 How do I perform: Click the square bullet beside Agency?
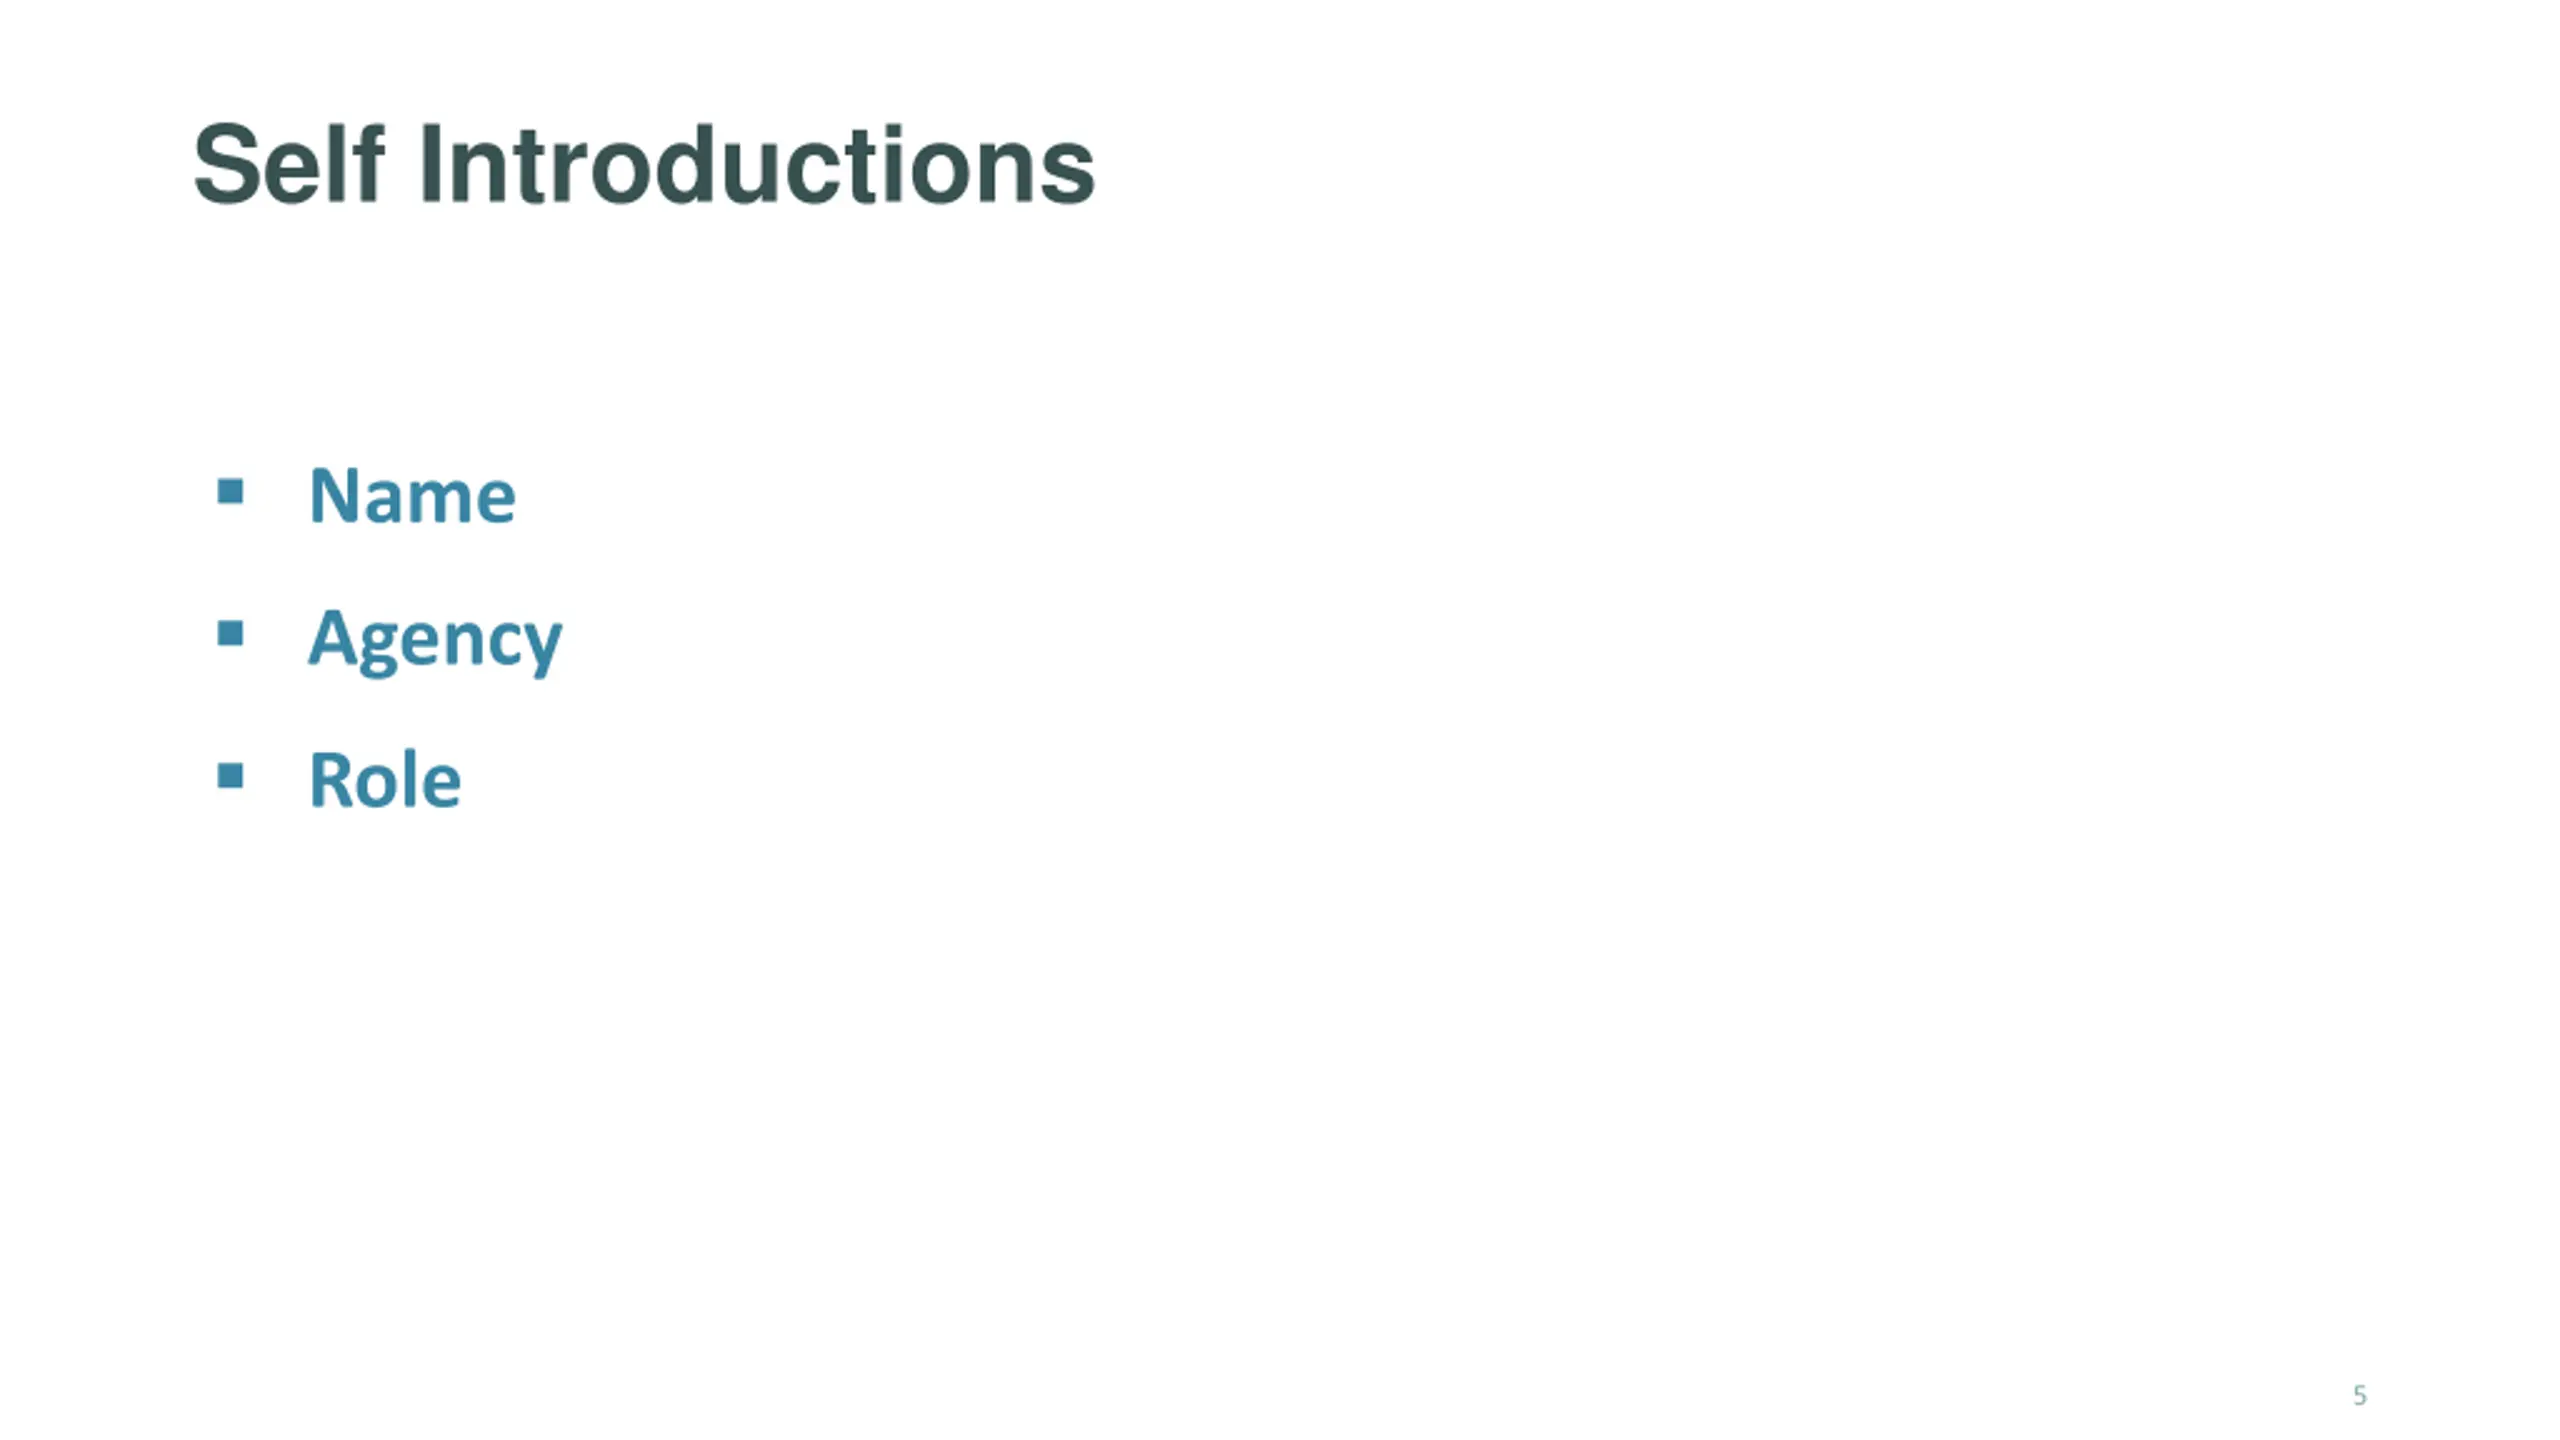[x=230, y=633]
